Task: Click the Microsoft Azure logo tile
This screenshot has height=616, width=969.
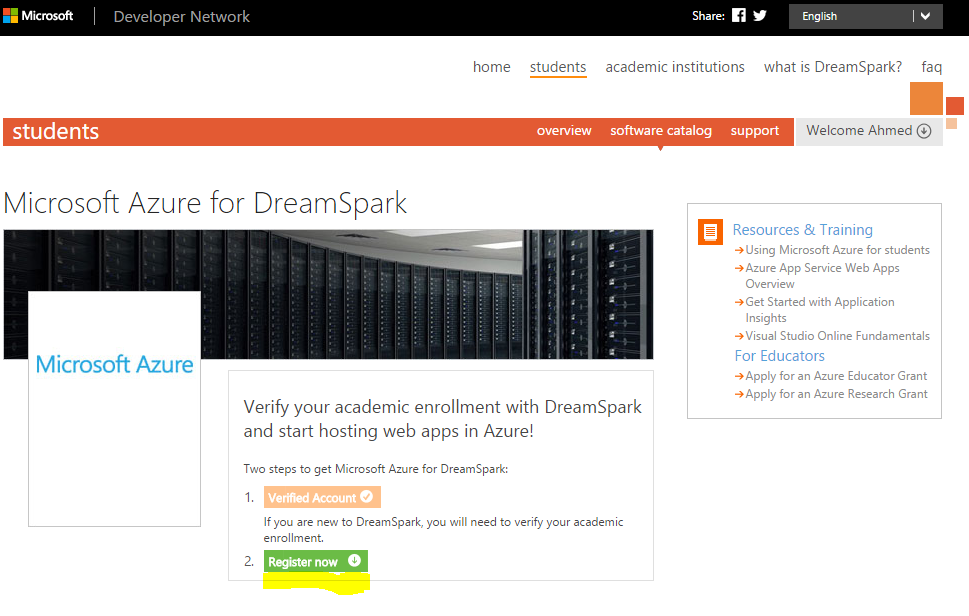Action: coord(114,409)
